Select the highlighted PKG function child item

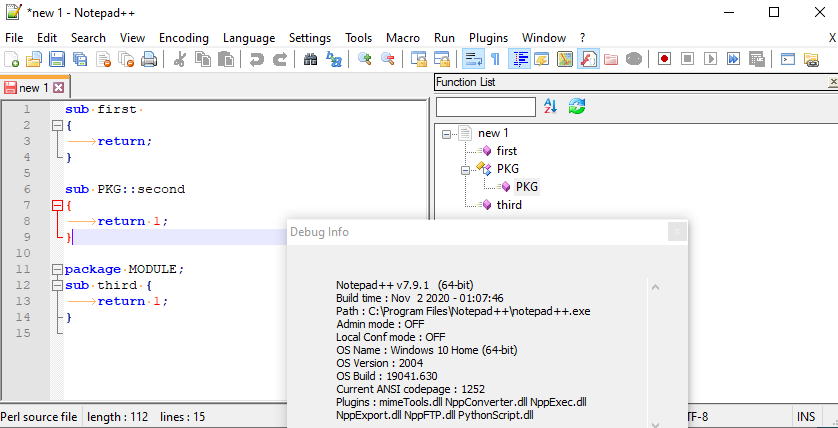(x=527, y=187)
